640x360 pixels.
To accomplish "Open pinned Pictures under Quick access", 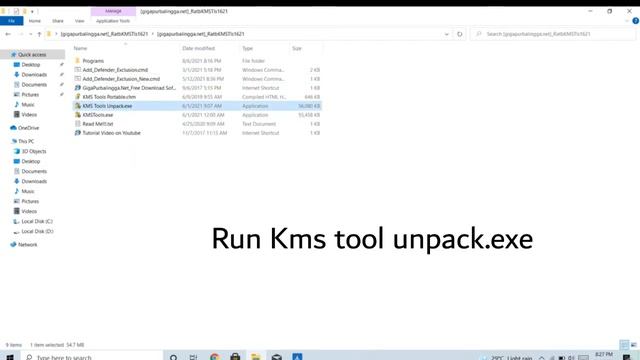I will point(31,95).
